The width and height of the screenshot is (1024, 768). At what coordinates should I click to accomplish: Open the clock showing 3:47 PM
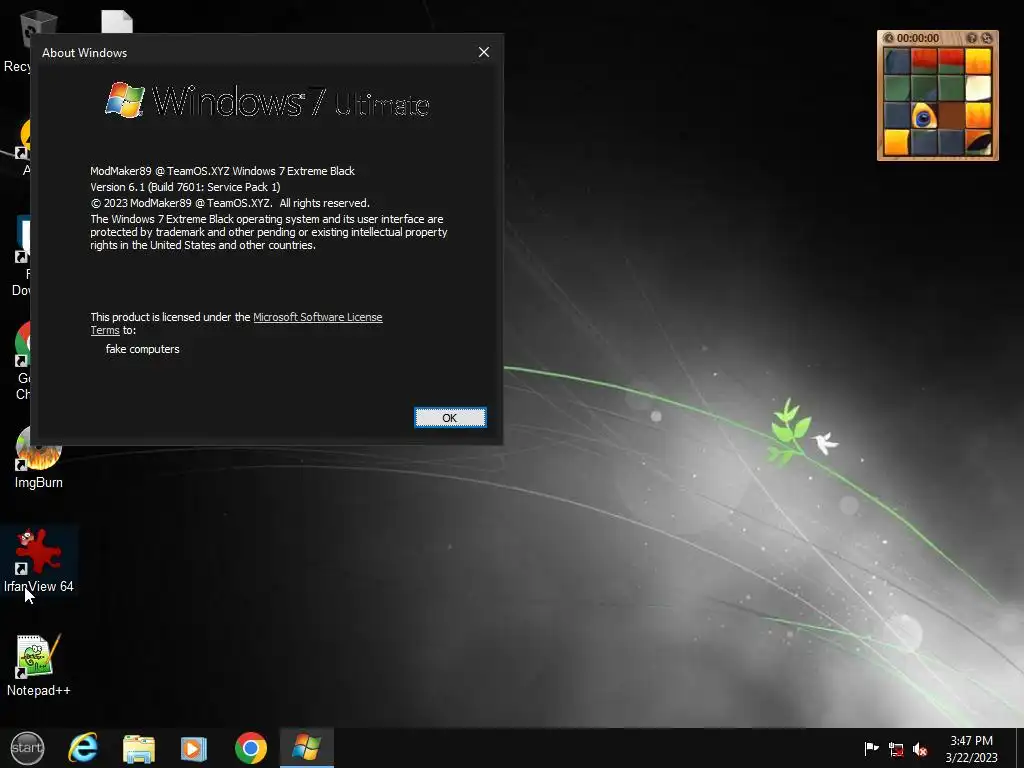[971, 748]
